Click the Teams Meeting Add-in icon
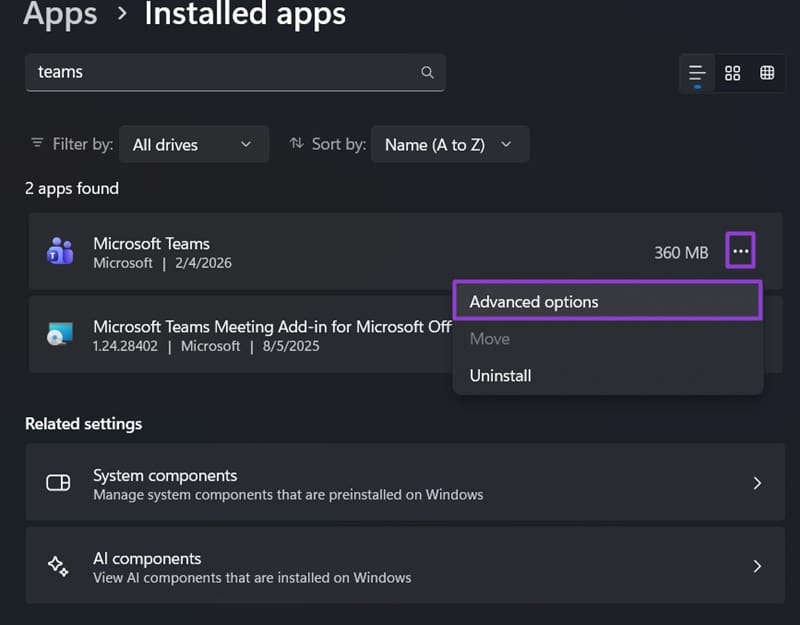The width and height of the screenshot is (800, 625). [x=59, y=335]
